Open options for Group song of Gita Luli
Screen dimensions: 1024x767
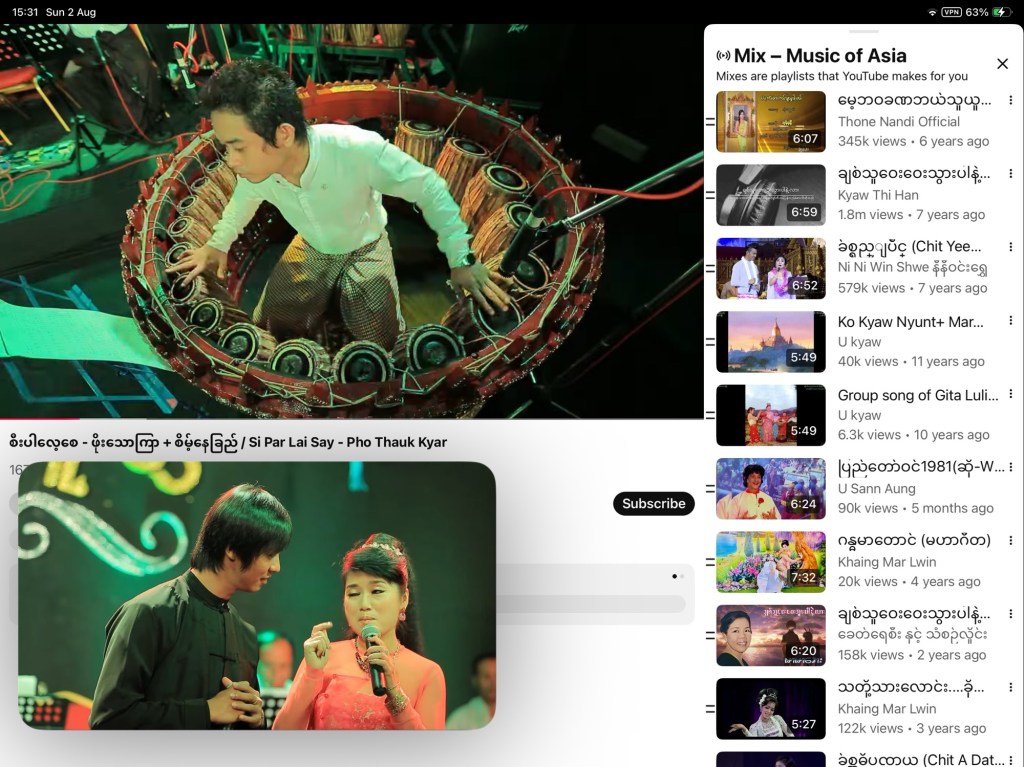1010,393
